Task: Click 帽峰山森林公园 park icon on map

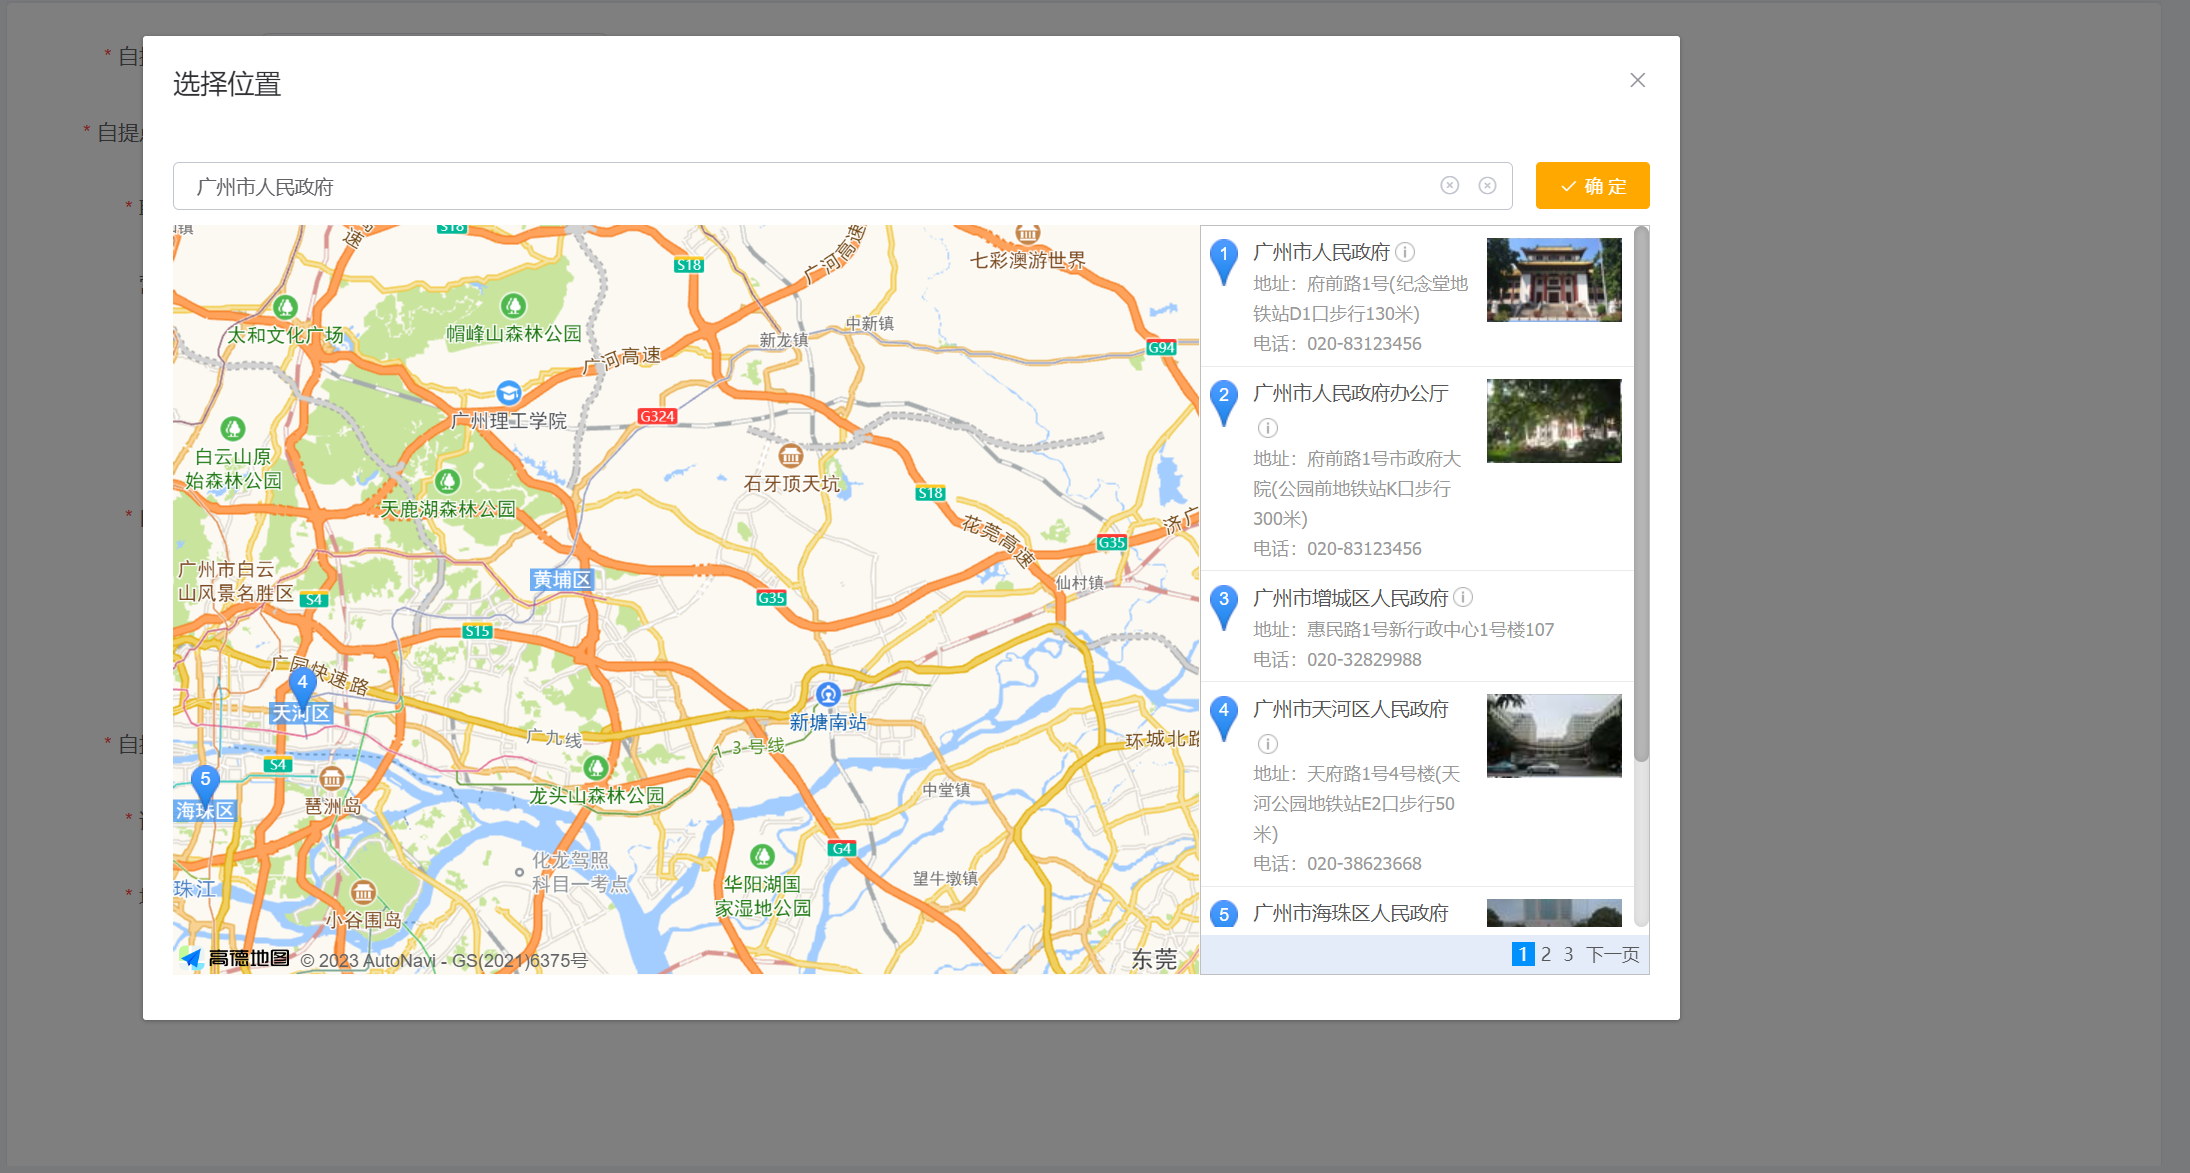Action: (x=514, y=306)
